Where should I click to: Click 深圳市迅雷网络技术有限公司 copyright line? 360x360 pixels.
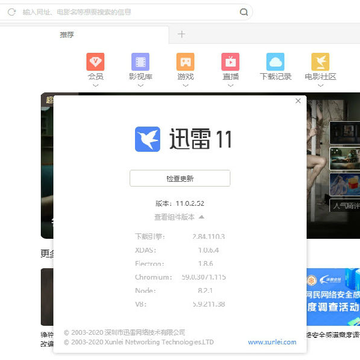[x=124, y=332]
